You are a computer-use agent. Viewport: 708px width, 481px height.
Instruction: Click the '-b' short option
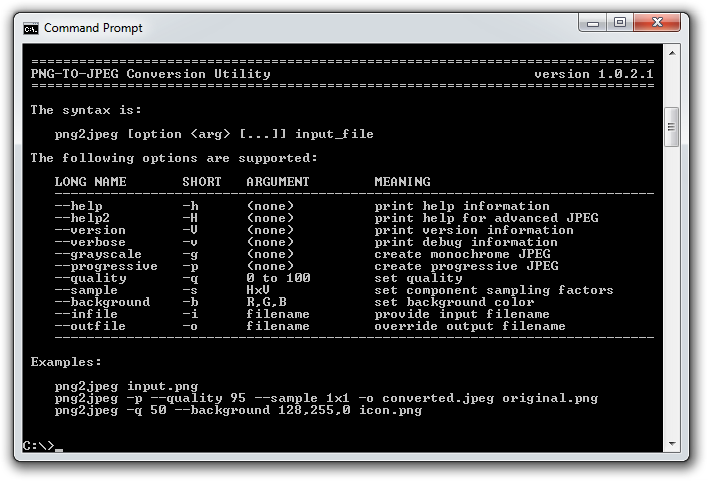point(191,302)
